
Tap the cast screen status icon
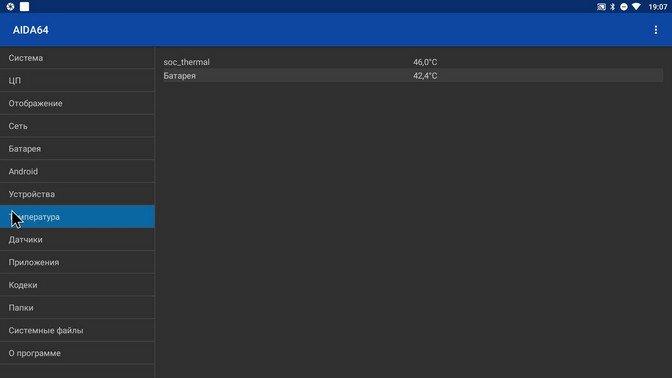[601, 6]
